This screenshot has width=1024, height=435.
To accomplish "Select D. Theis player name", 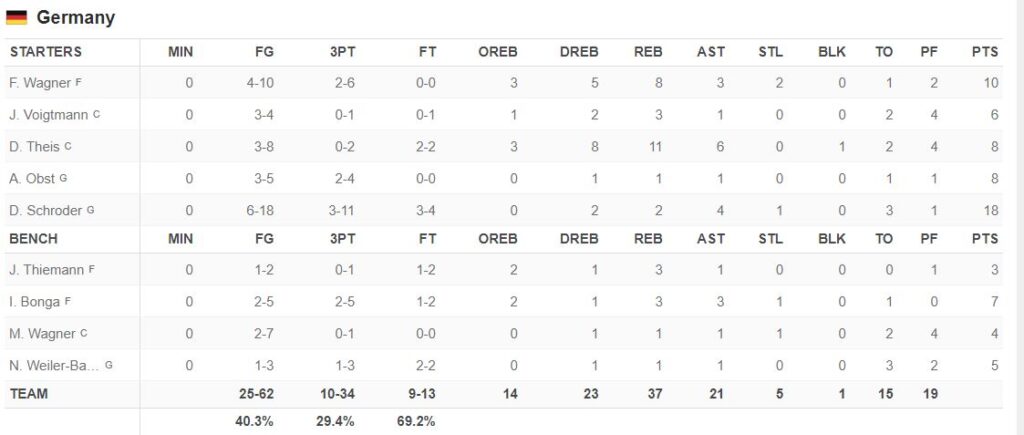I will pos(34,146).
